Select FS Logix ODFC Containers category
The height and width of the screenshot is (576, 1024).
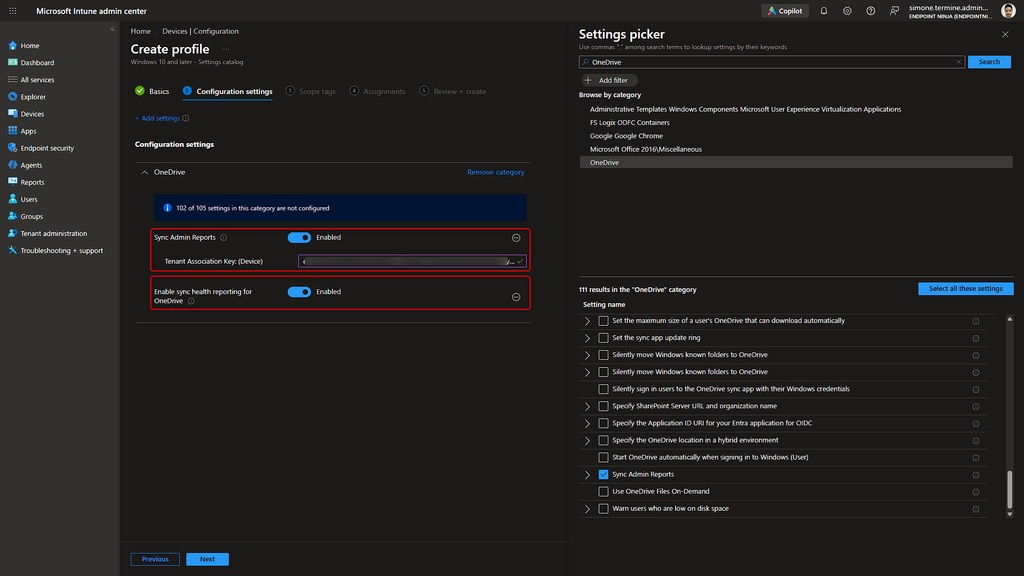tap(630, 123)
